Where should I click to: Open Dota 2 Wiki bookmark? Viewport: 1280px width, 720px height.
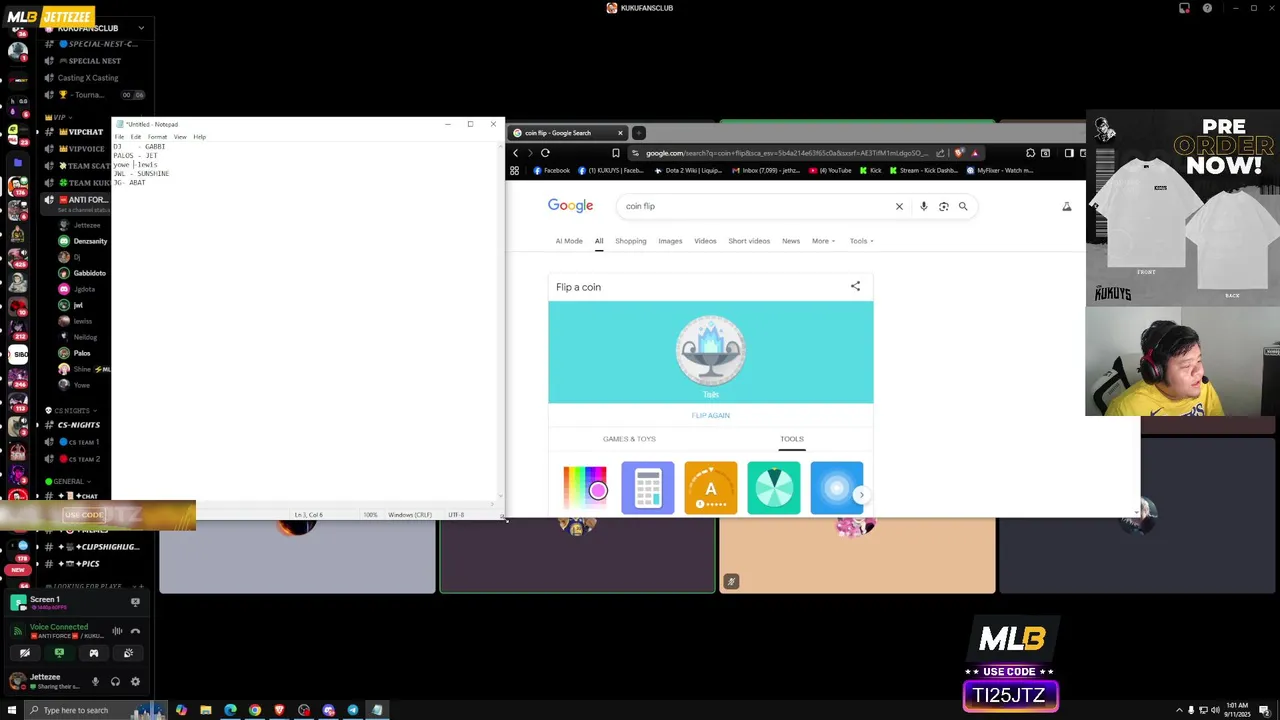coord(688,171)
